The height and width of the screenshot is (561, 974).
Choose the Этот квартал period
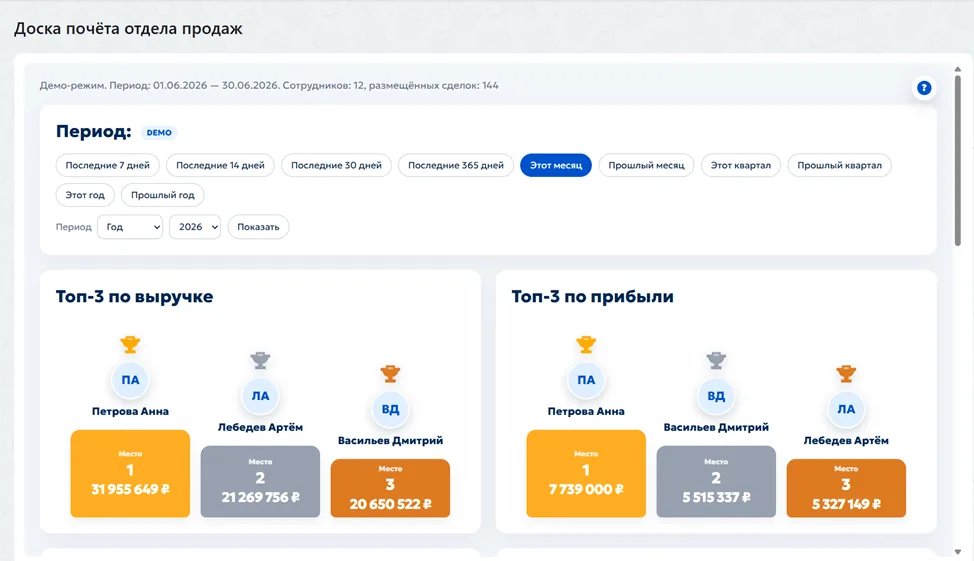740,165
